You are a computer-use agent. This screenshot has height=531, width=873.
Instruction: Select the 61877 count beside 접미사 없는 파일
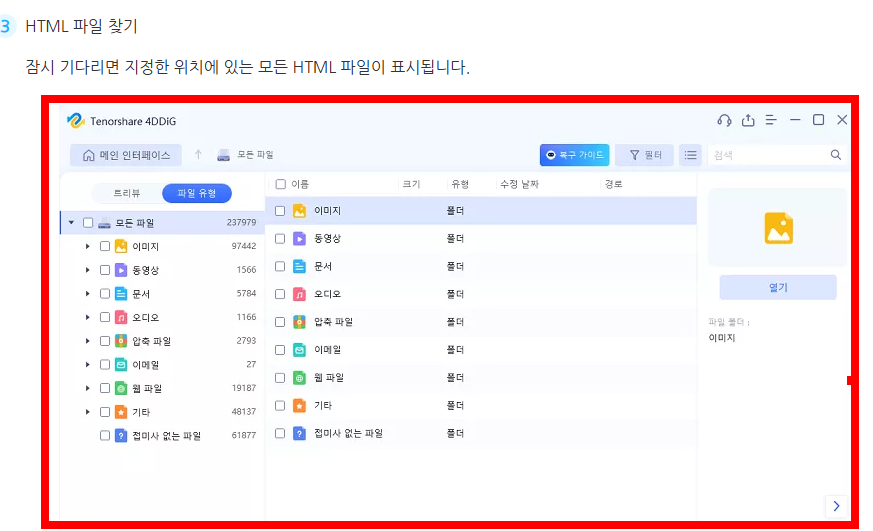tap(244, 435)
